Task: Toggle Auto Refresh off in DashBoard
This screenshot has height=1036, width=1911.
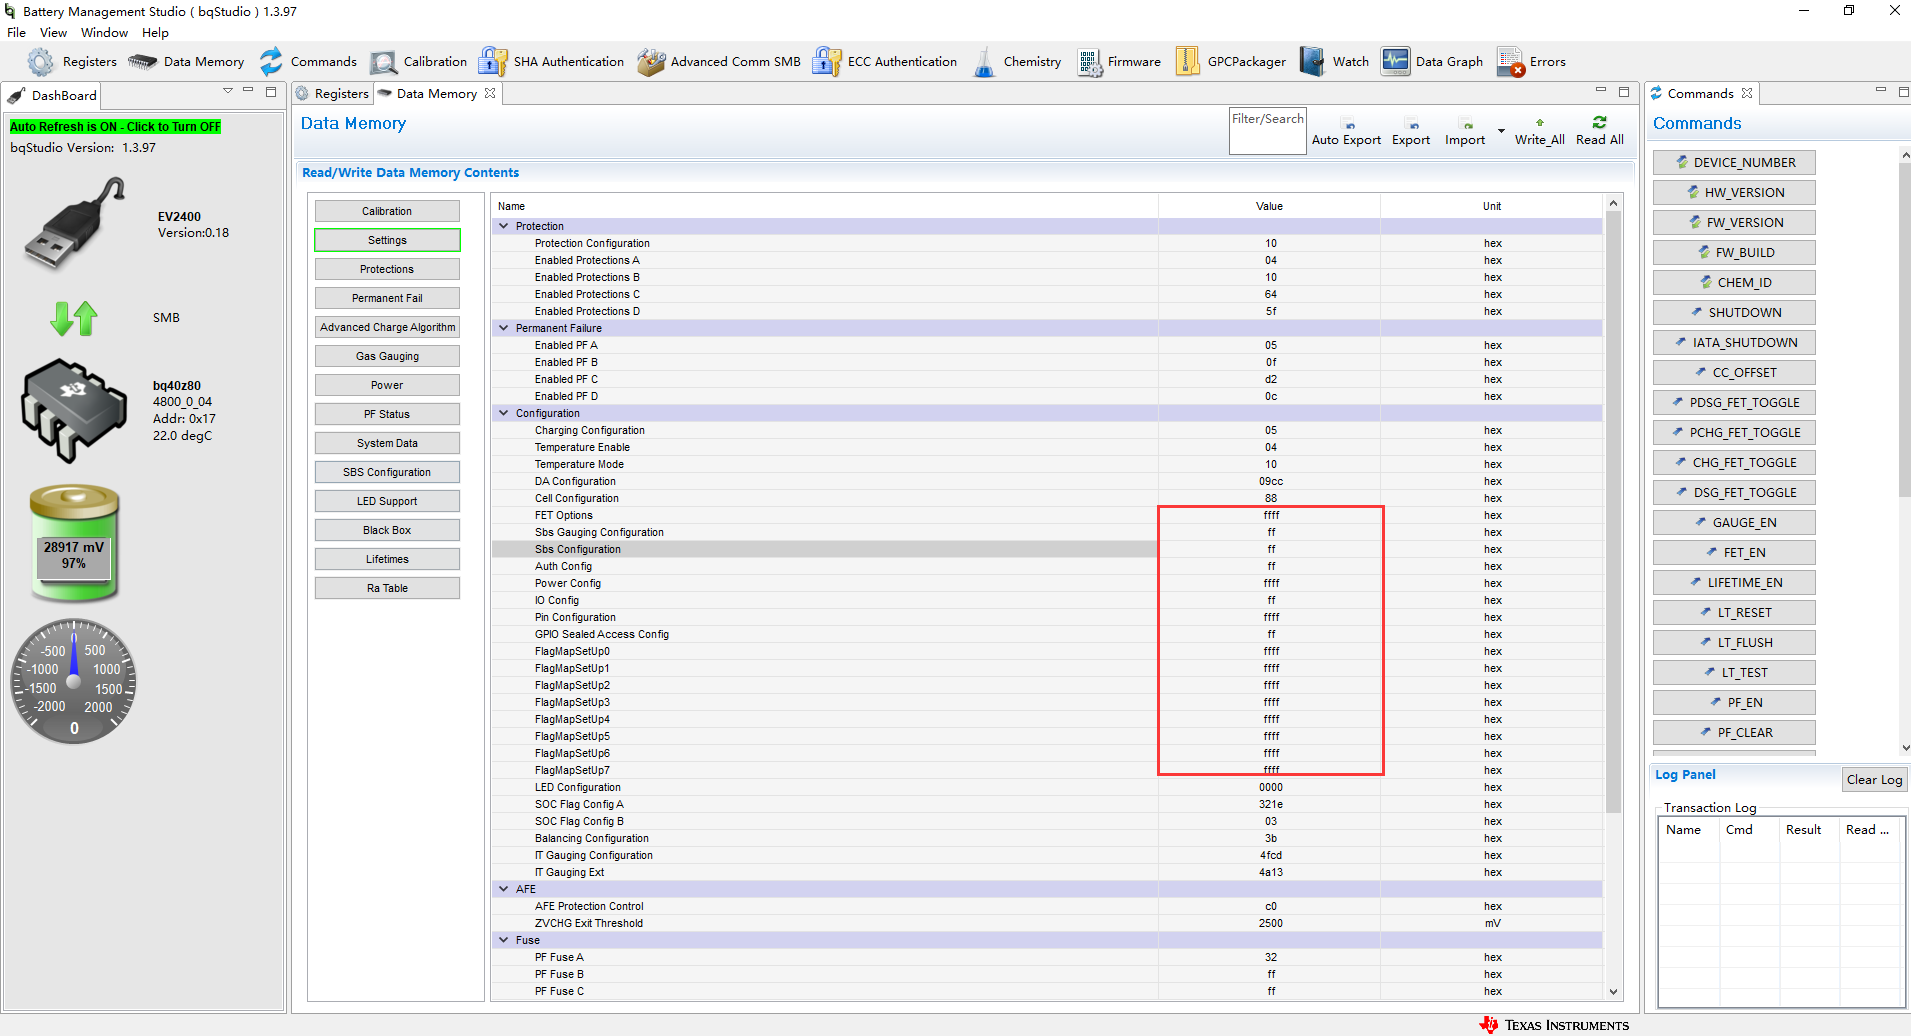Action: tap(115, 127)
